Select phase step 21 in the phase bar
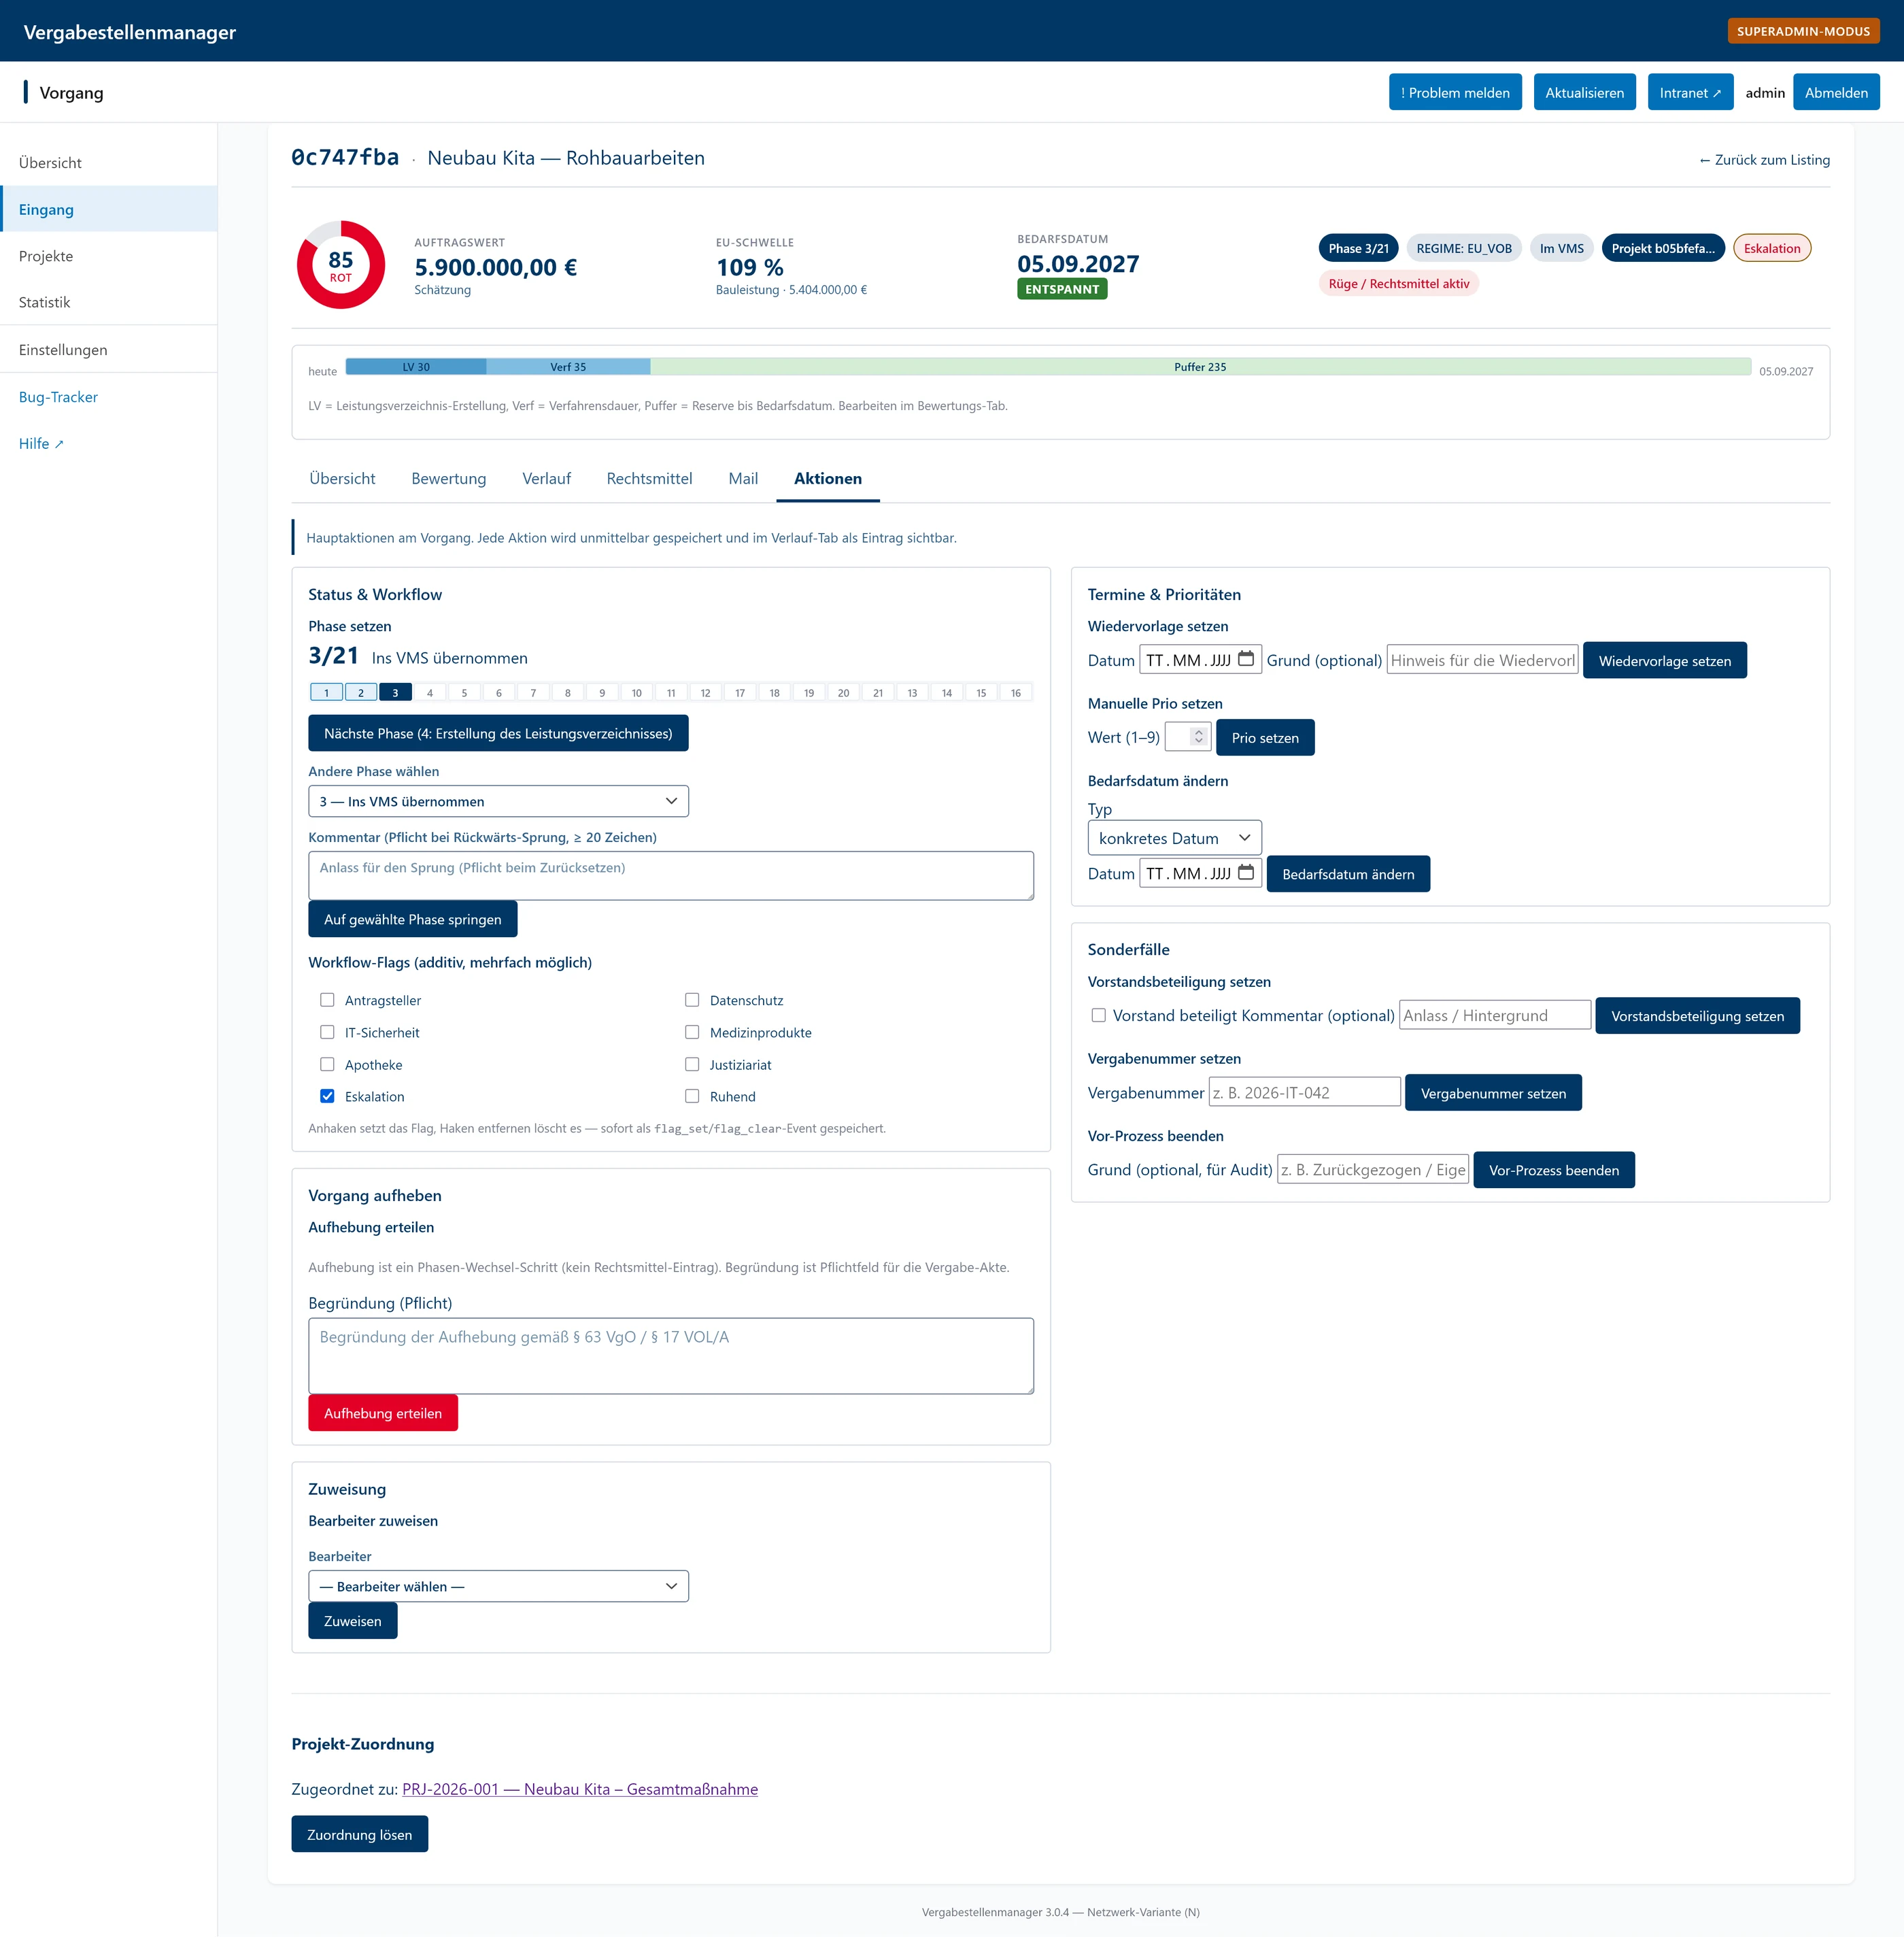The width and height of the screenshot is (1904, 1937). coord(878,692)
